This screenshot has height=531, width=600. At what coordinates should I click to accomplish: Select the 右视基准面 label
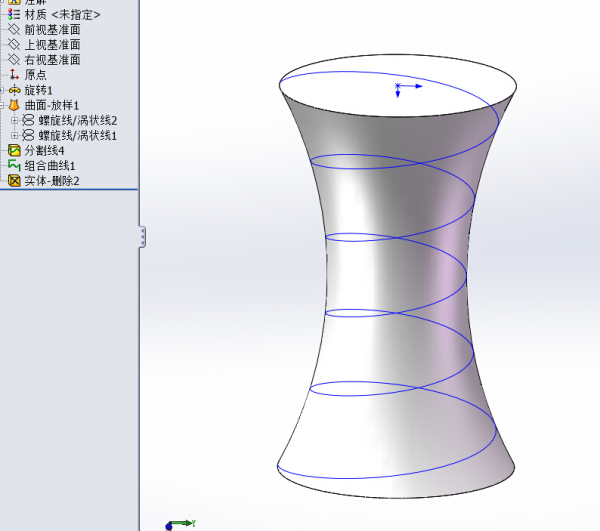52,59
